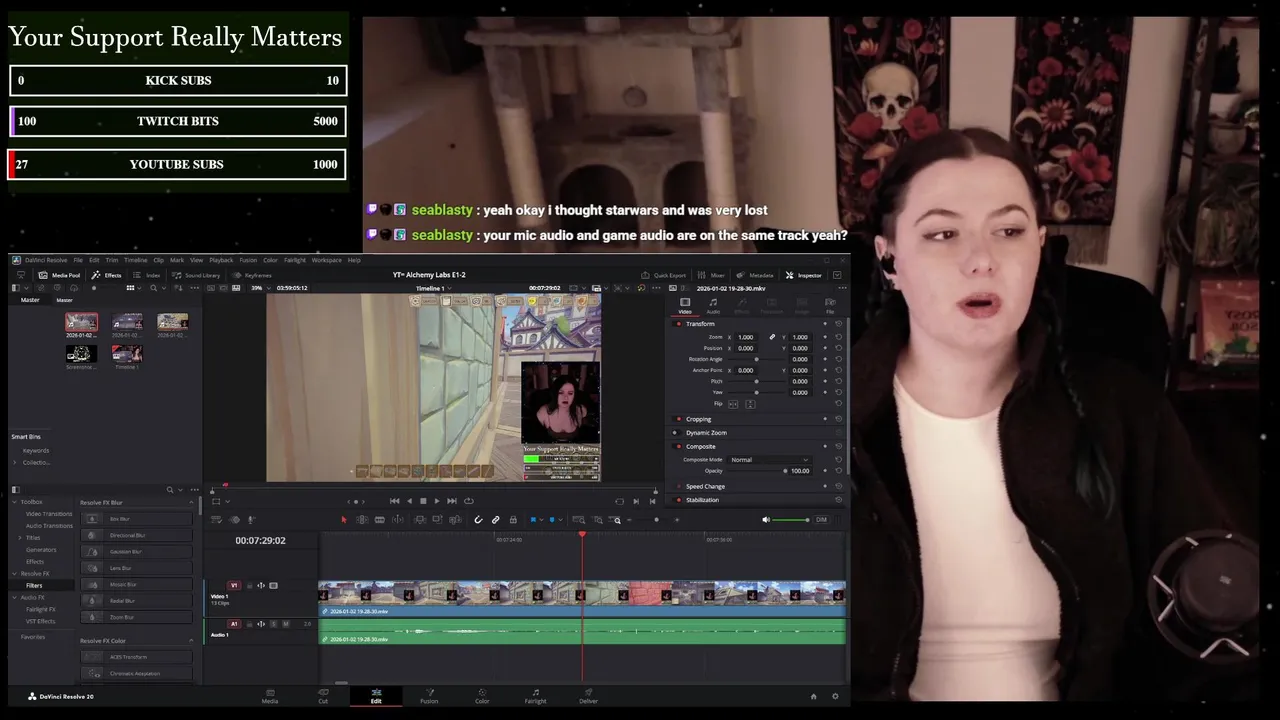Reset Transform section with its reset icon
Viewport: 1280px width, 720px height.
(x=838, y=324)
